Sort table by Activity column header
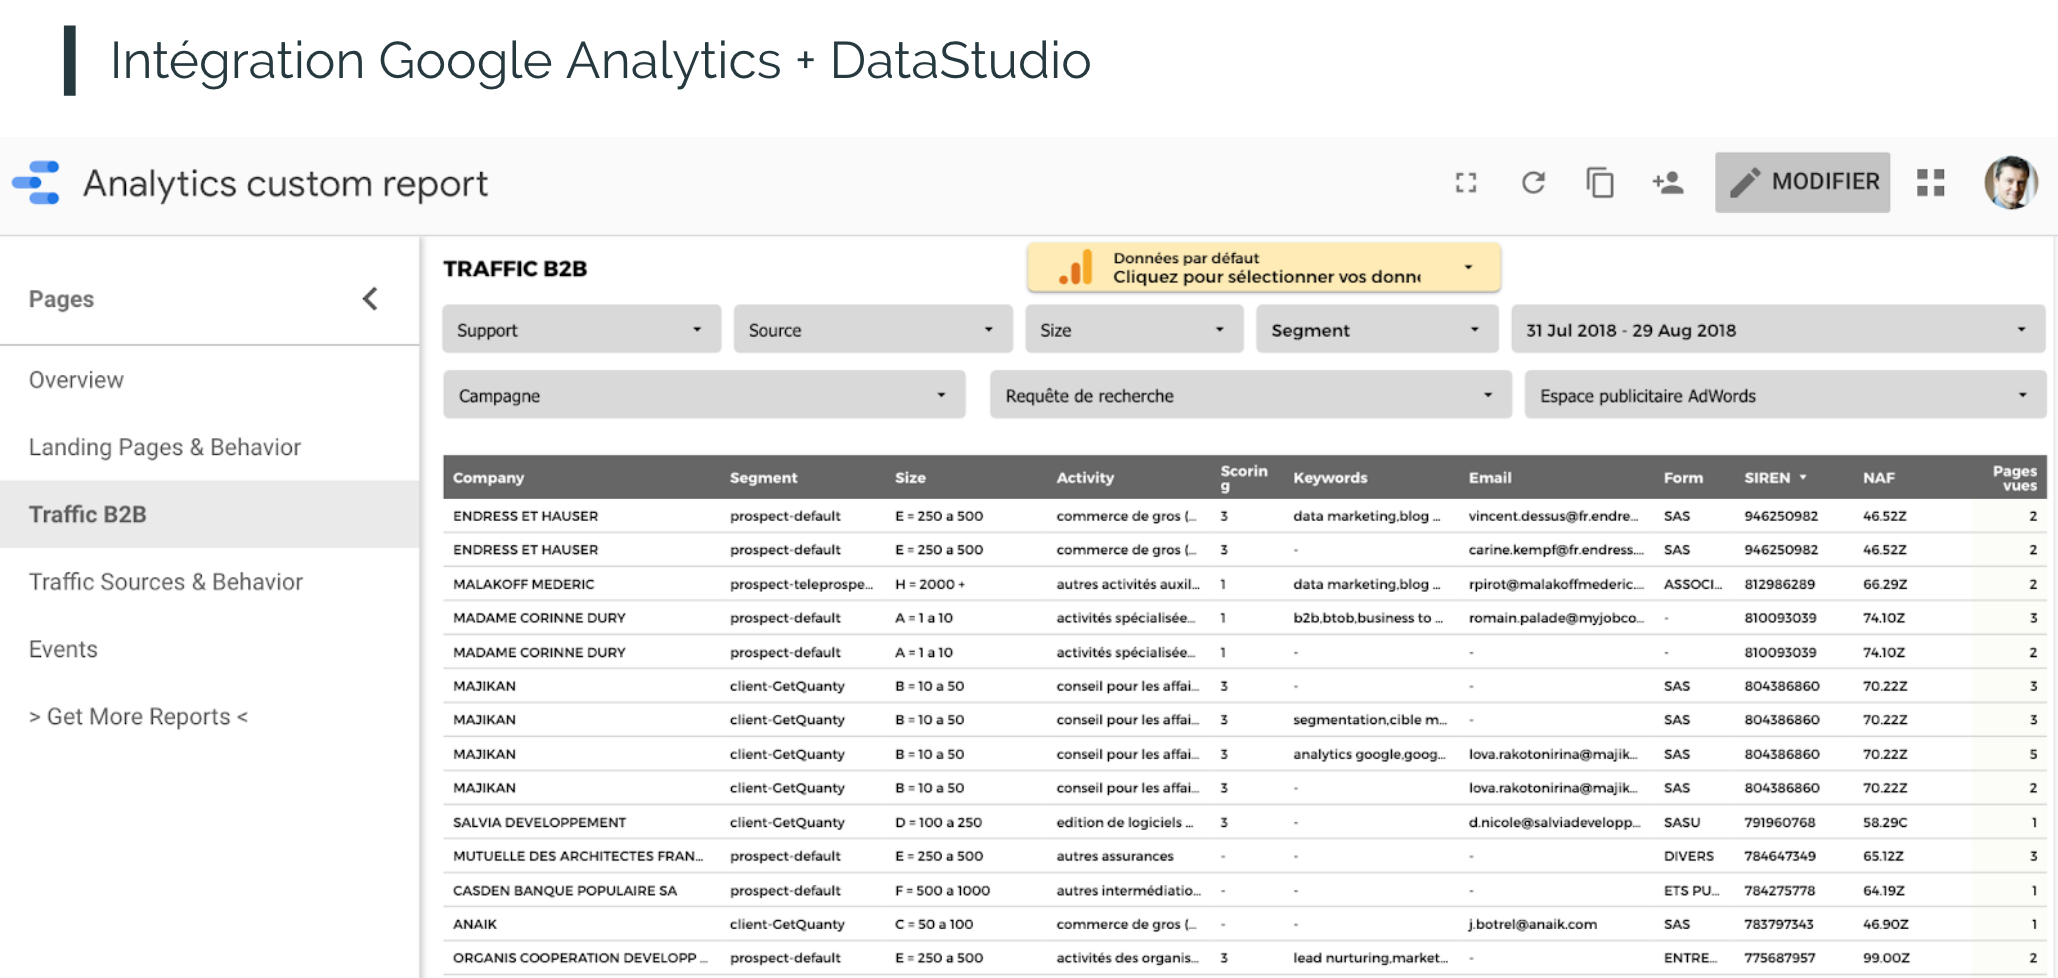2058x978 pixels. click(x=1085, y=478)
